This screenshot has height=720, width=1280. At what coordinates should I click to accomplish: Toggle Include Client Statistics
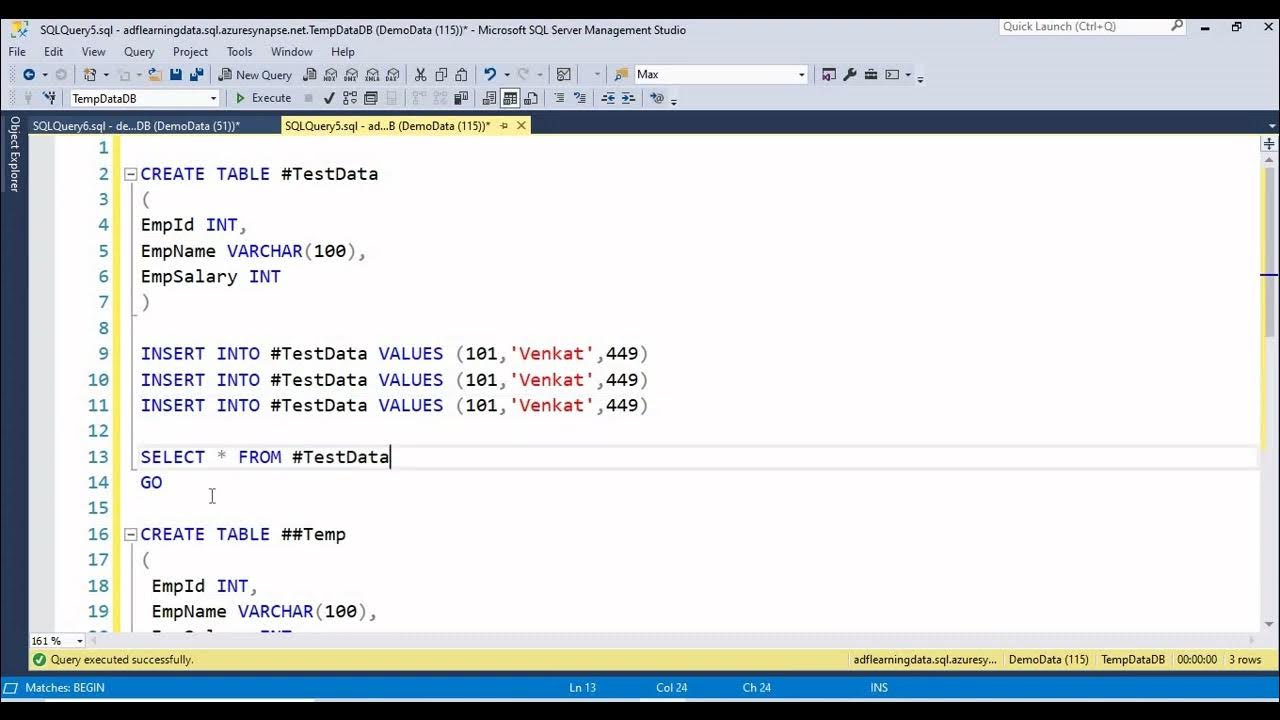(x=461, y=98)
